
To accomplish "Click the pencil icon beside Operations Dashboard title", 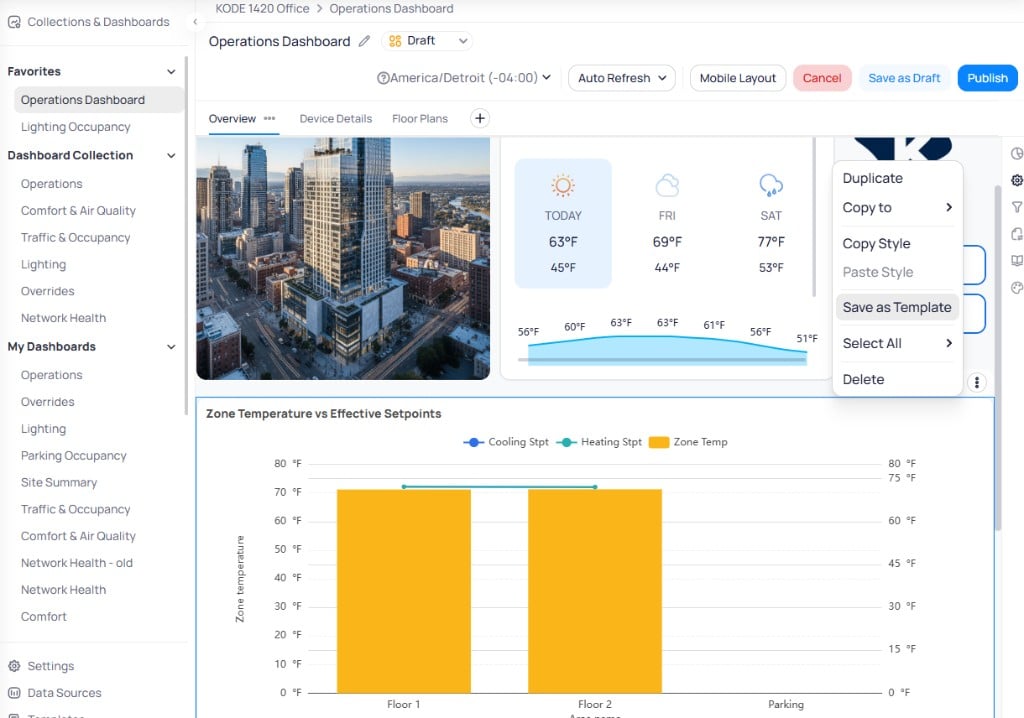I will pyautogui.click(x=364, y=41).
